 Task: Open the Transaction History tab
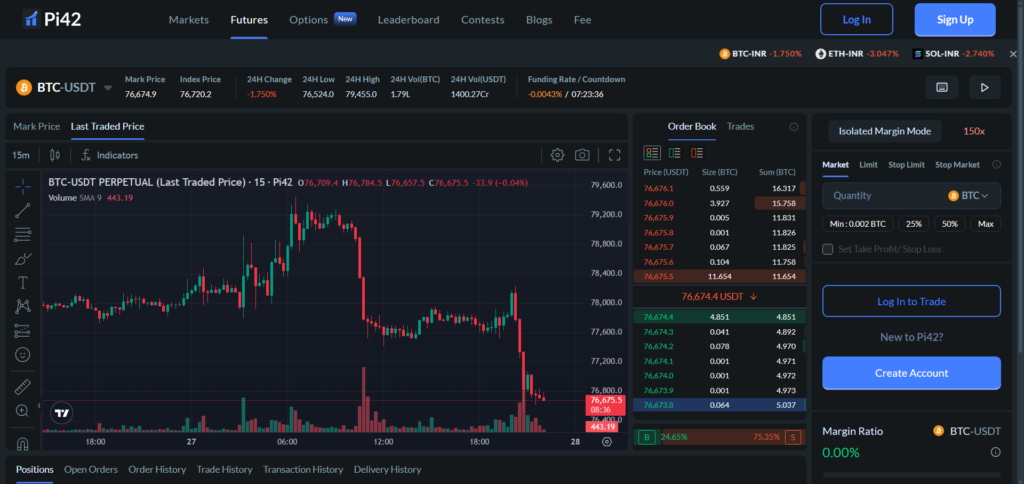(303, 469)
